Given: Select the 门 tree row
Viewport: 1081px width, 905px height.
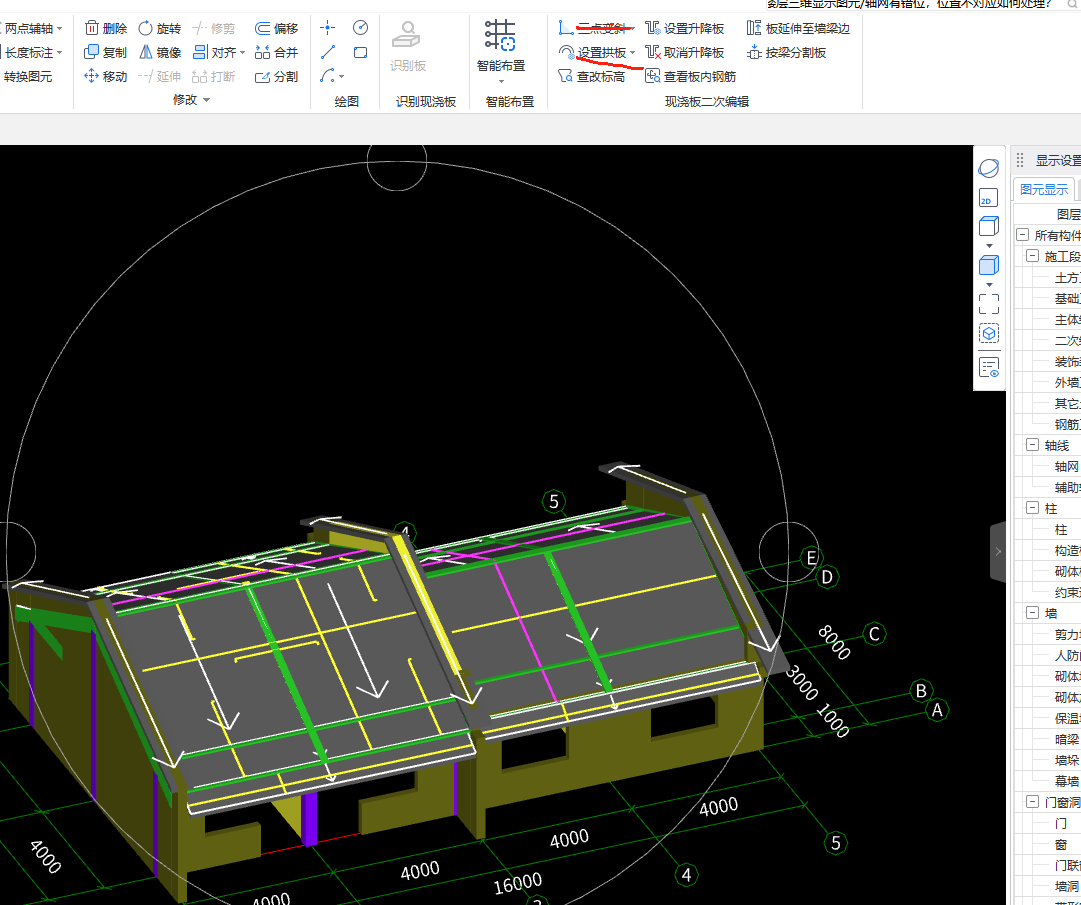Looking at the screenshot, I should pos(1062,823).
